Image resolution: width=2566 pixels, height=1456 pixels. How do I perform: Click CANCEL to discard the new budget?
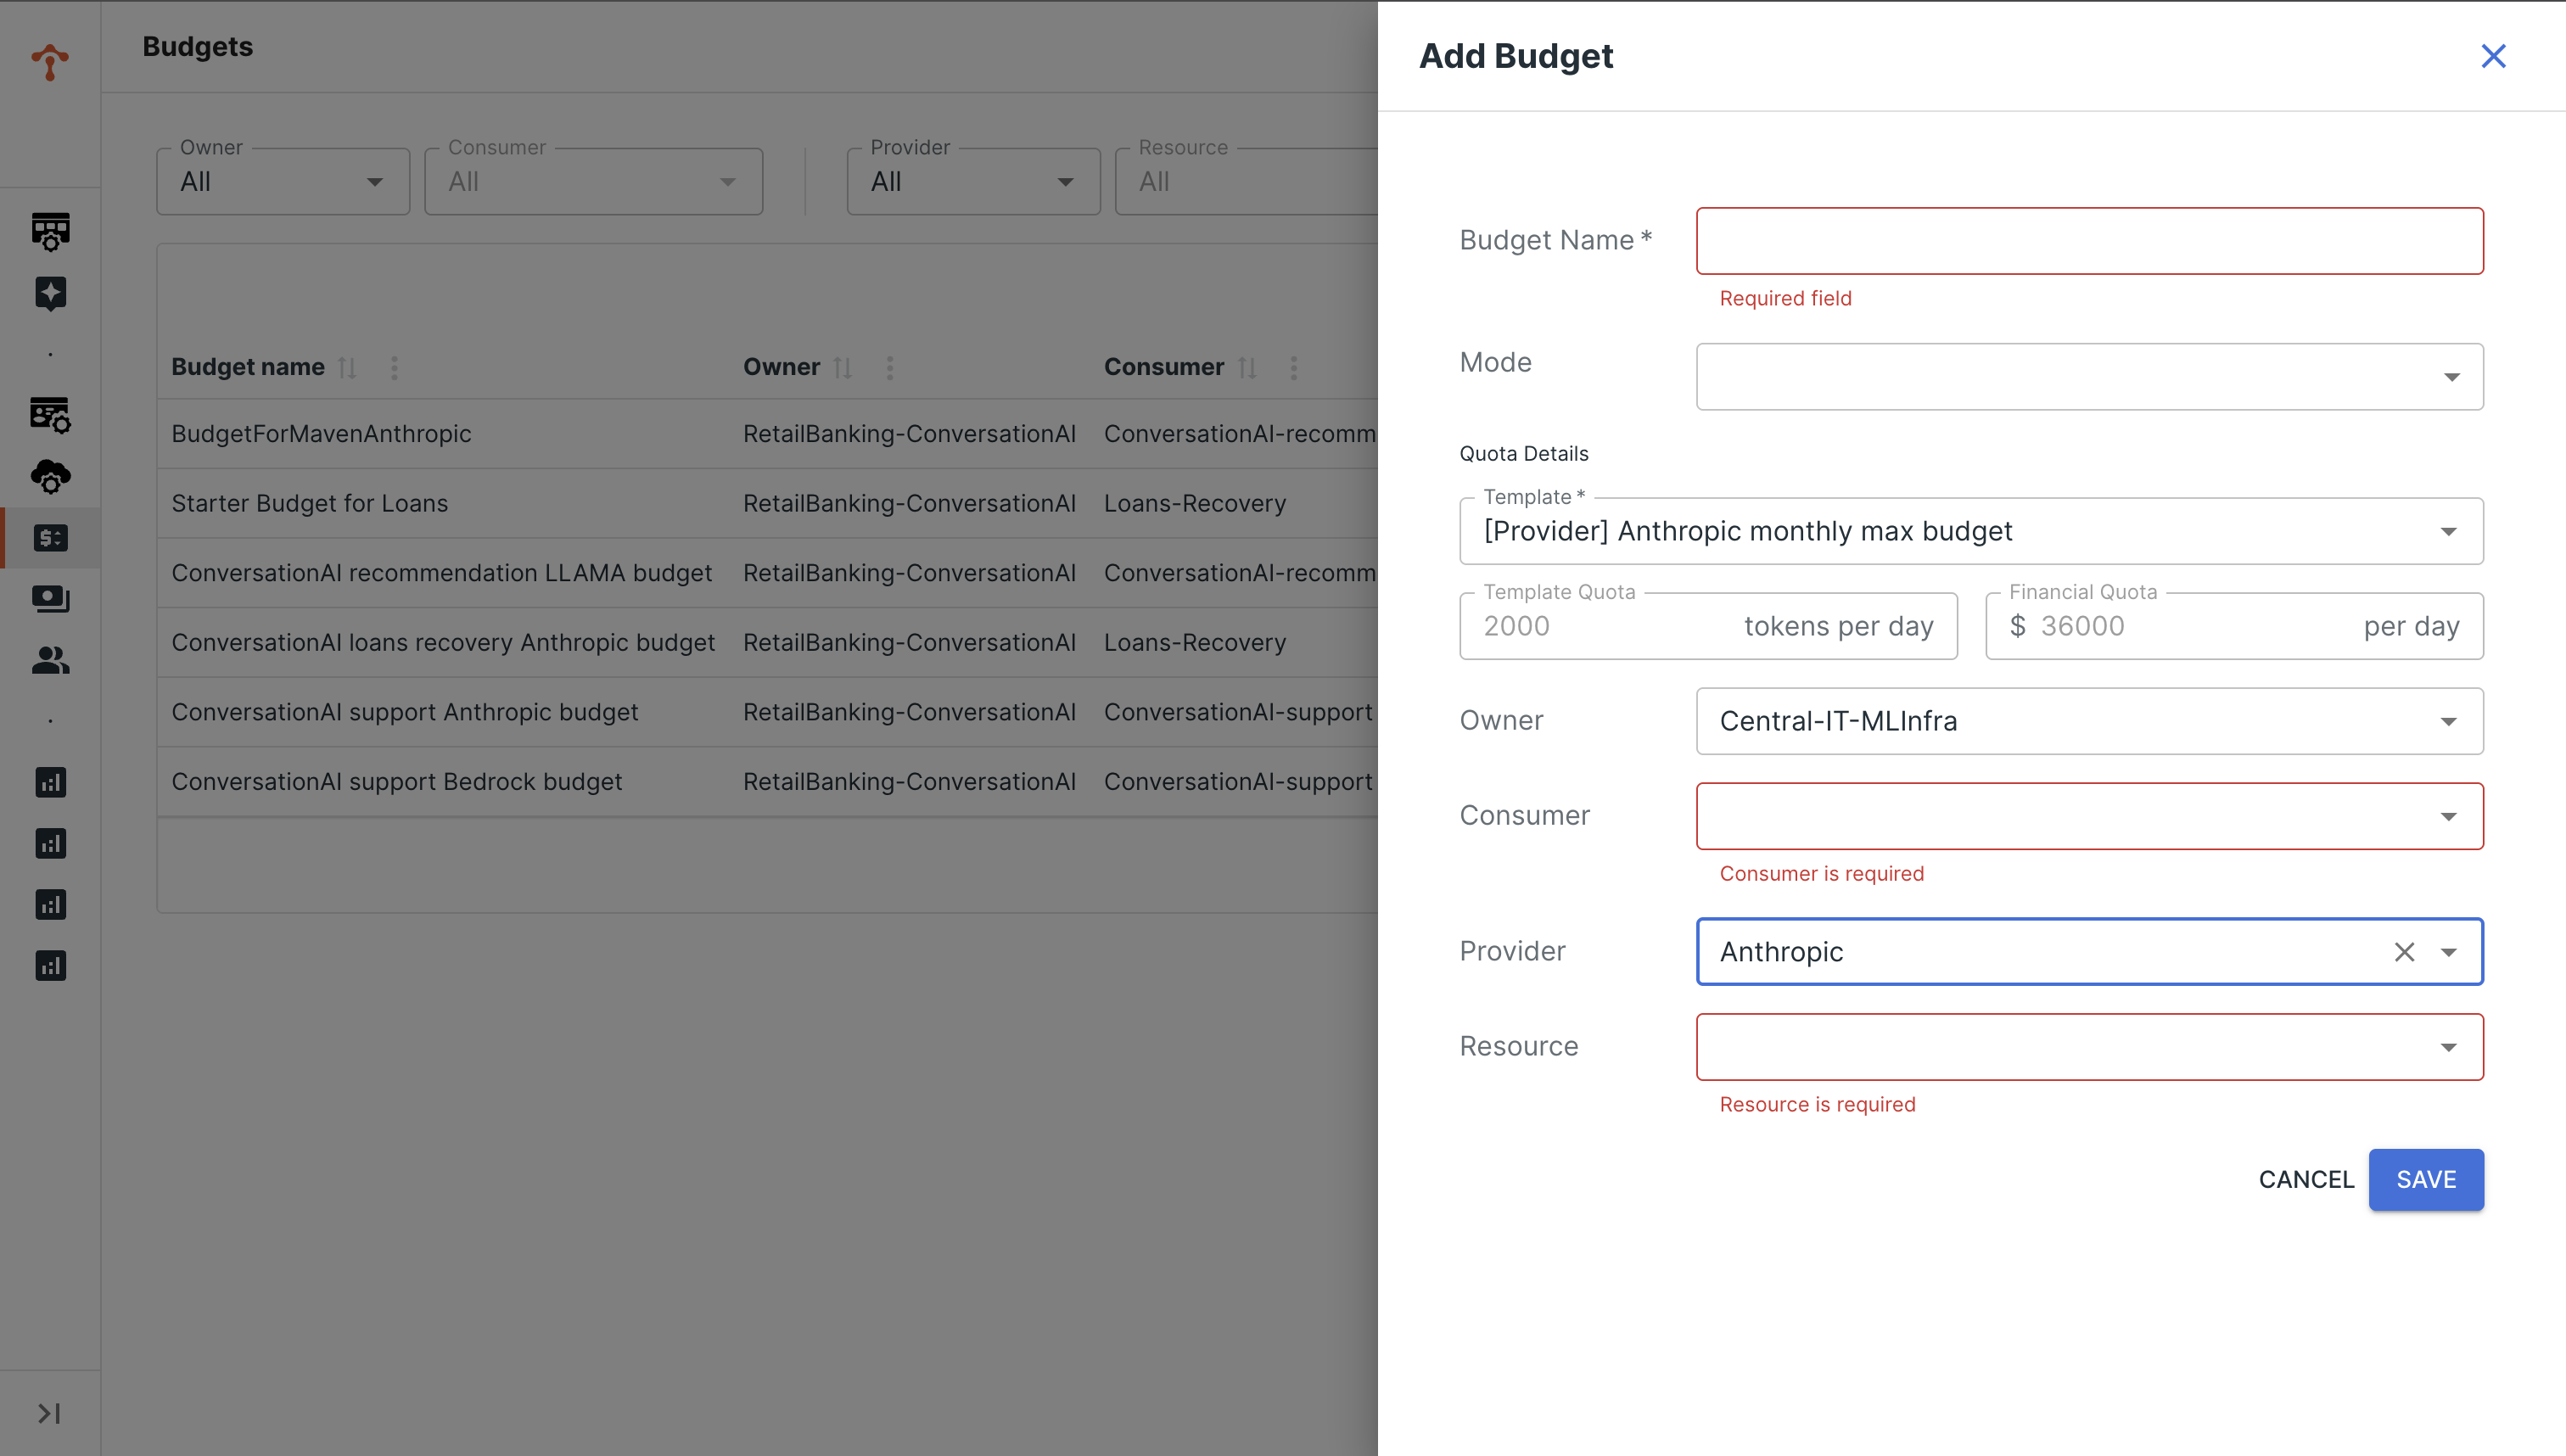click(x=2306, y=1179)
